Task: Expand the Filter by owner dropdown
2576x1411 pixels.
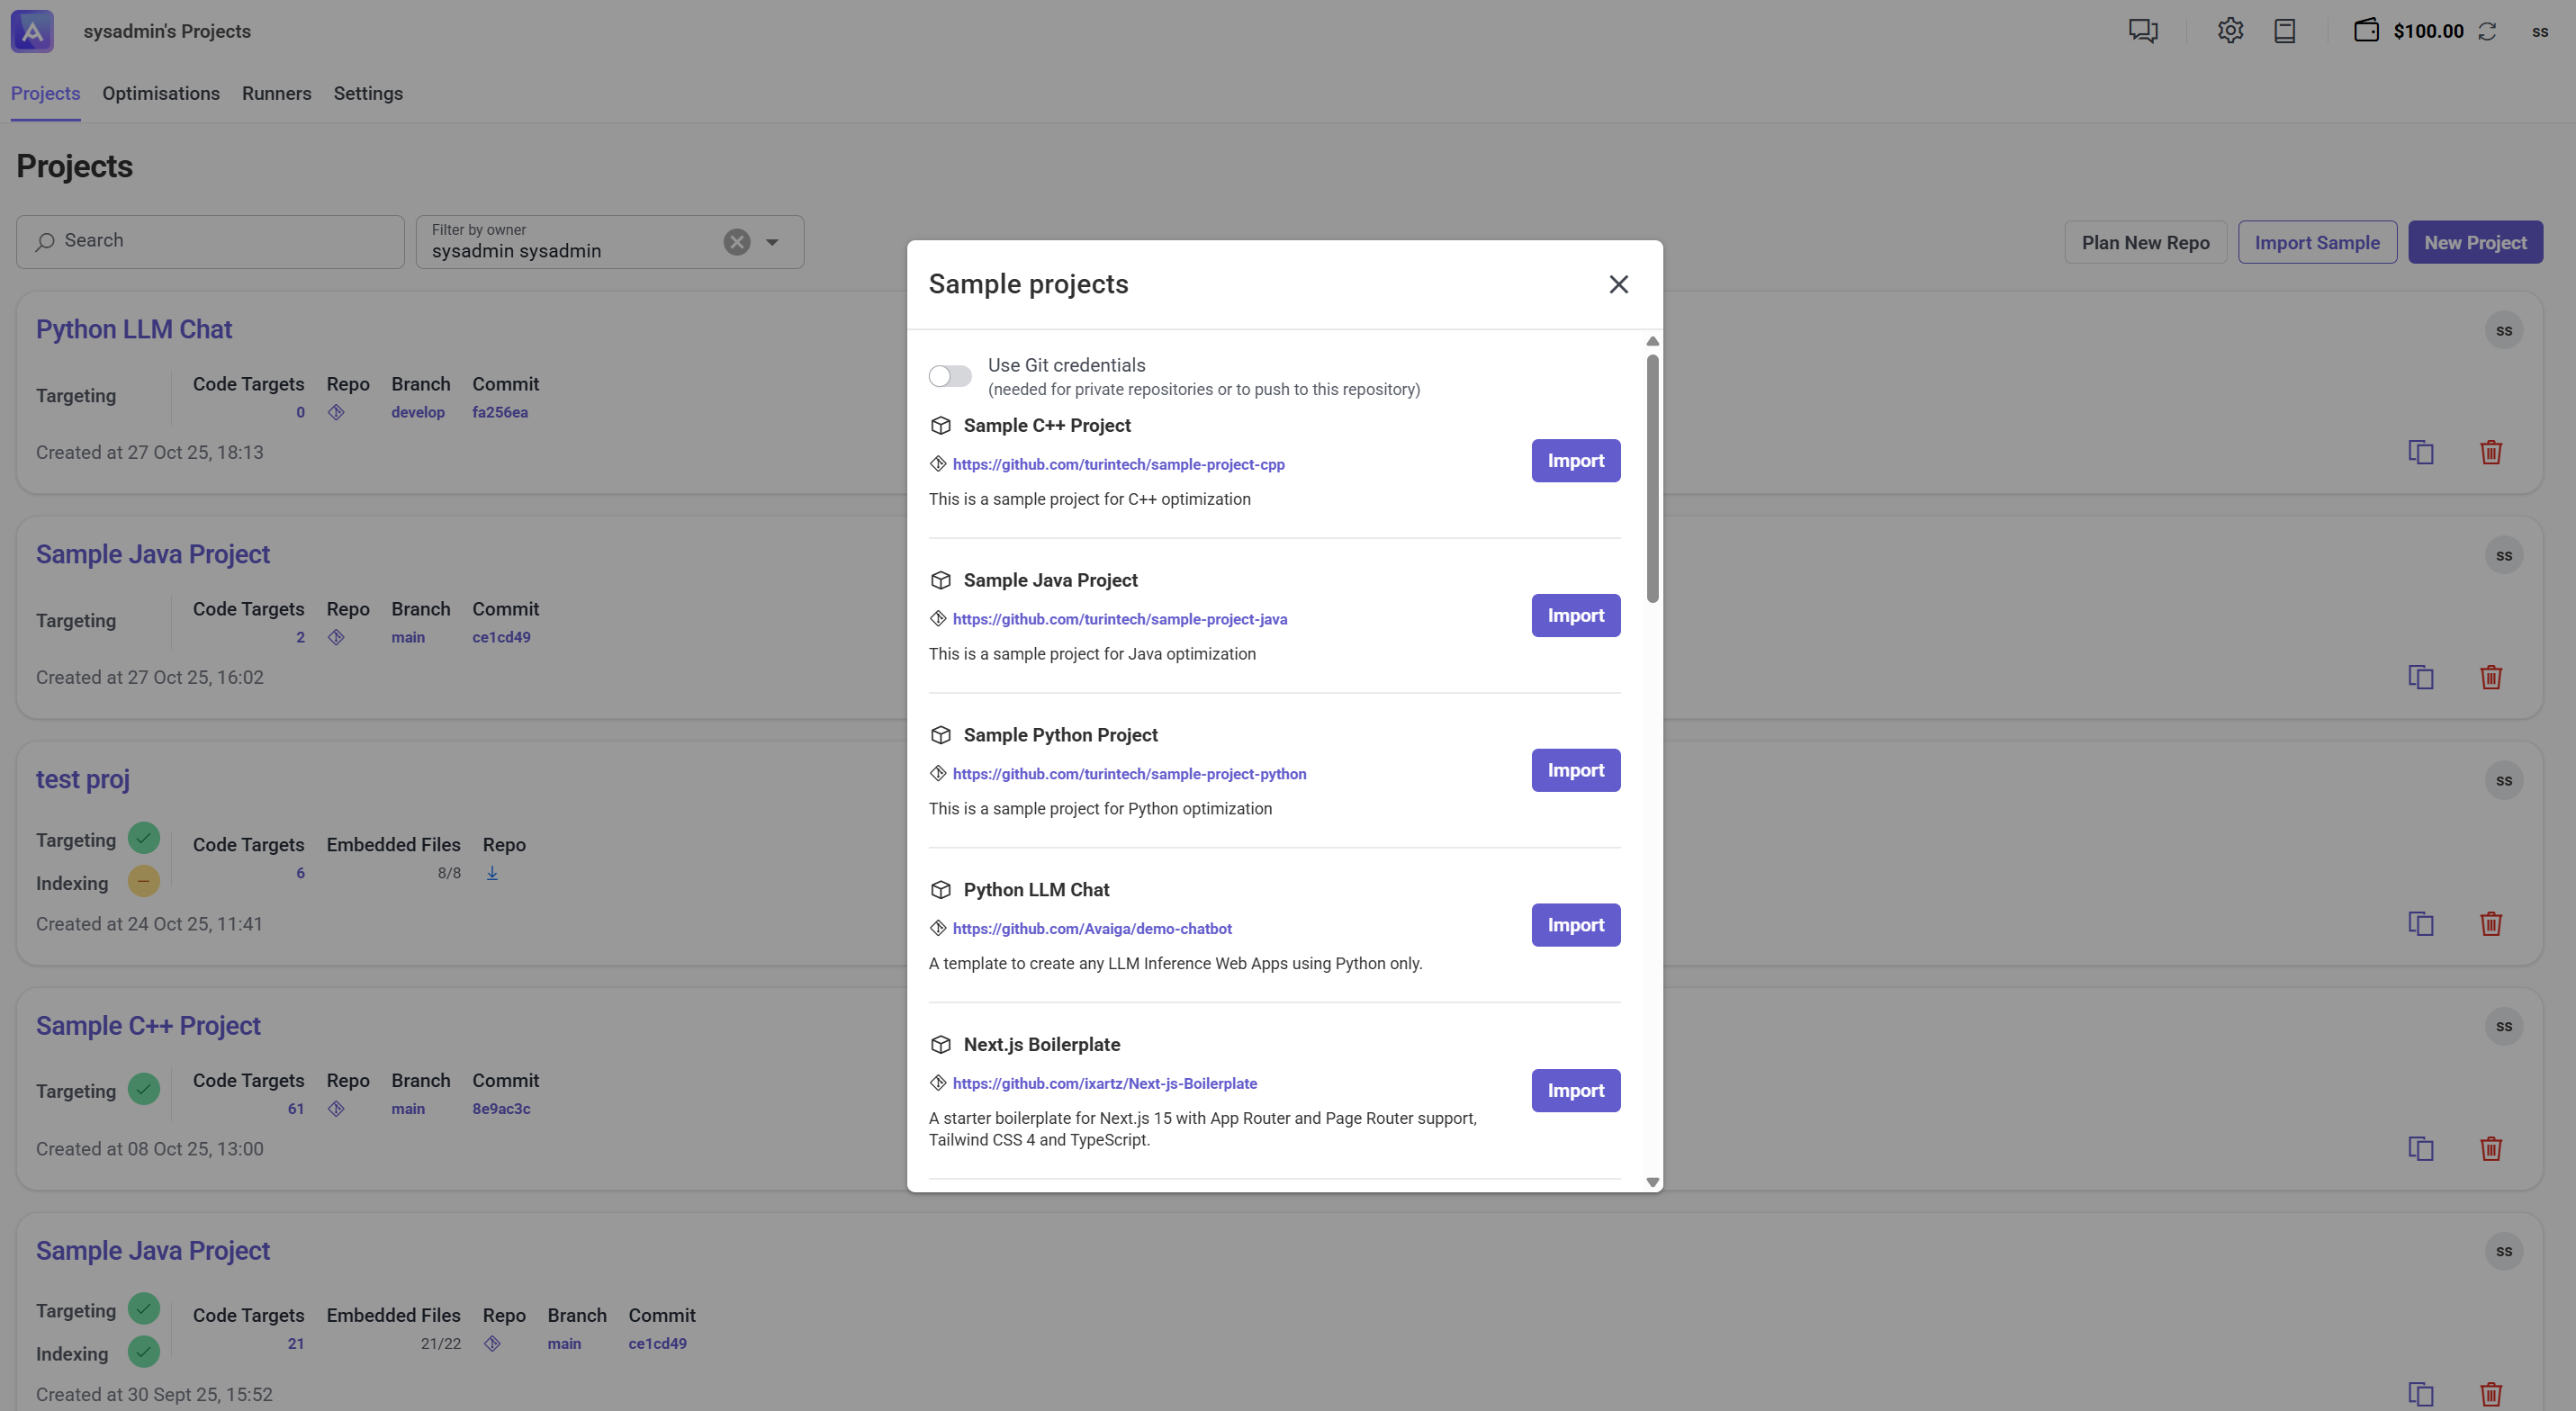Action: [772, 242]
